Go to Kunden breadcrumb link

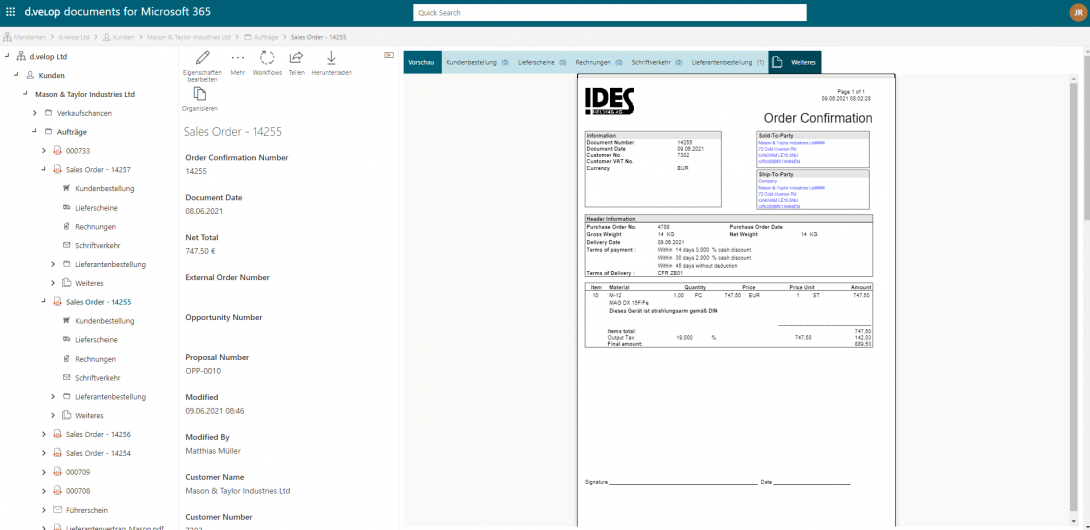coord(123,37)
